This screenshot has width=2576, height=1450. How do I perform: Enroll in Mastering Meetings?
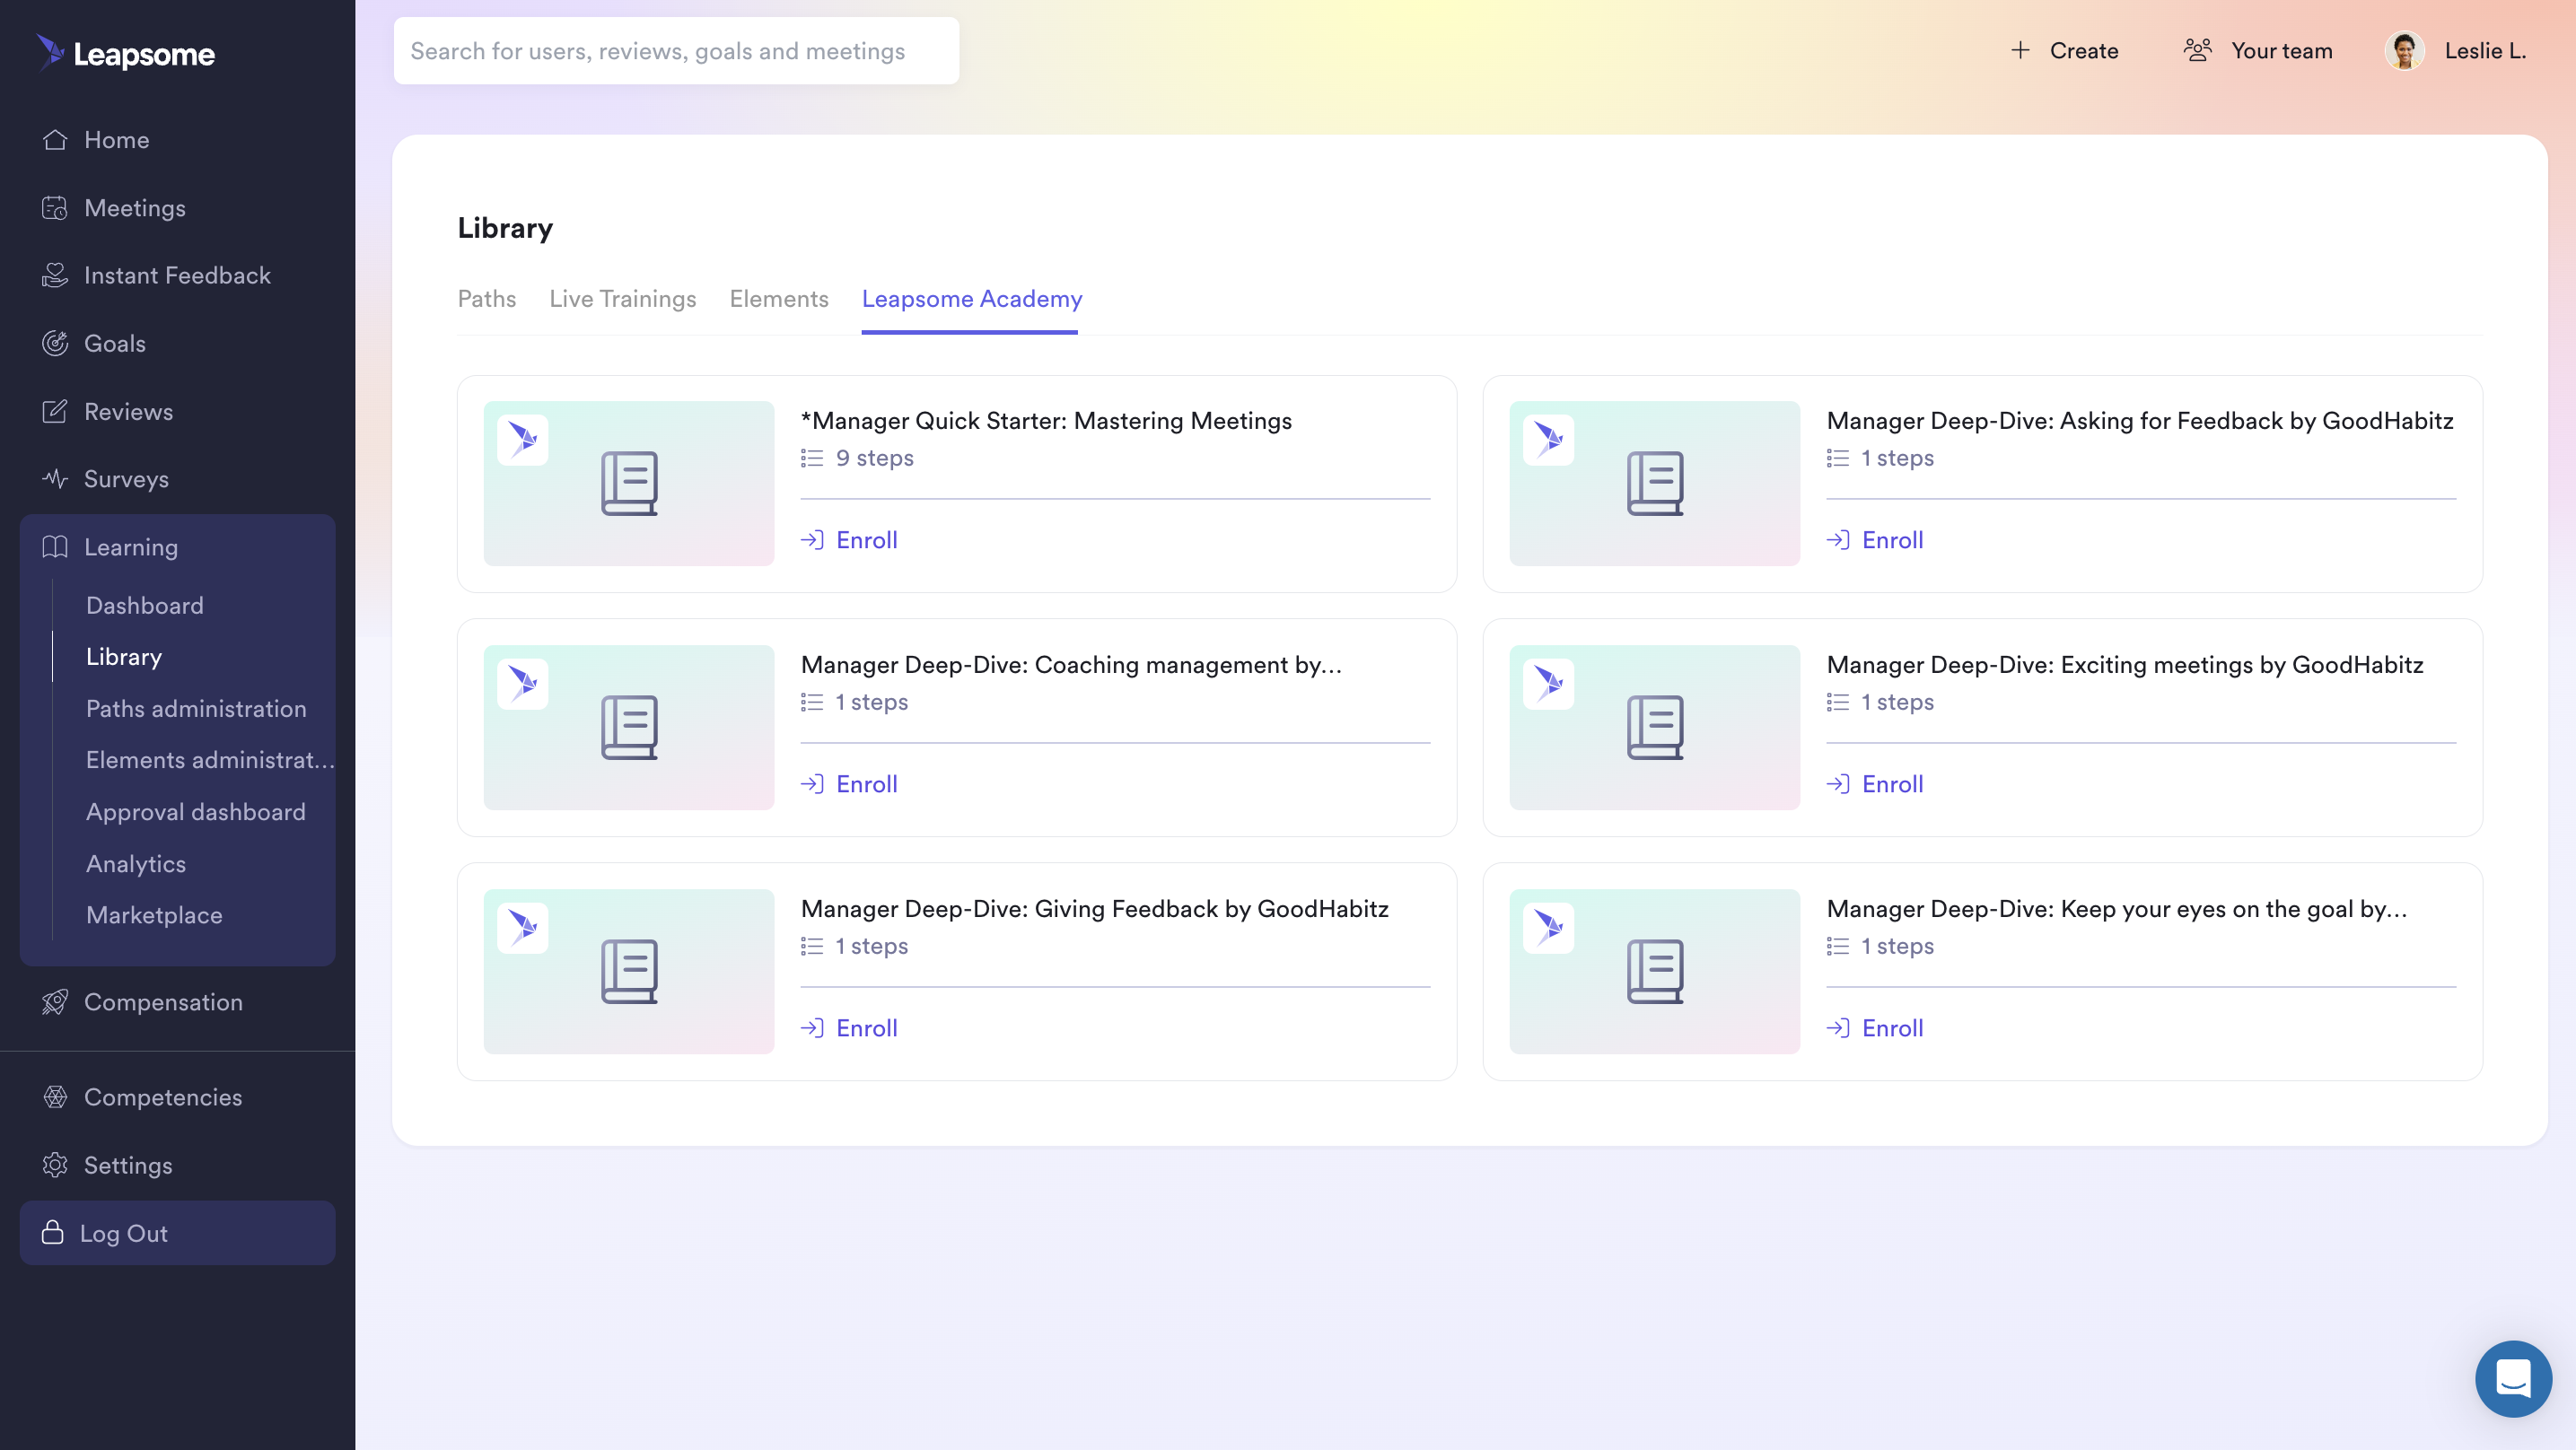(x=849, y=540)
